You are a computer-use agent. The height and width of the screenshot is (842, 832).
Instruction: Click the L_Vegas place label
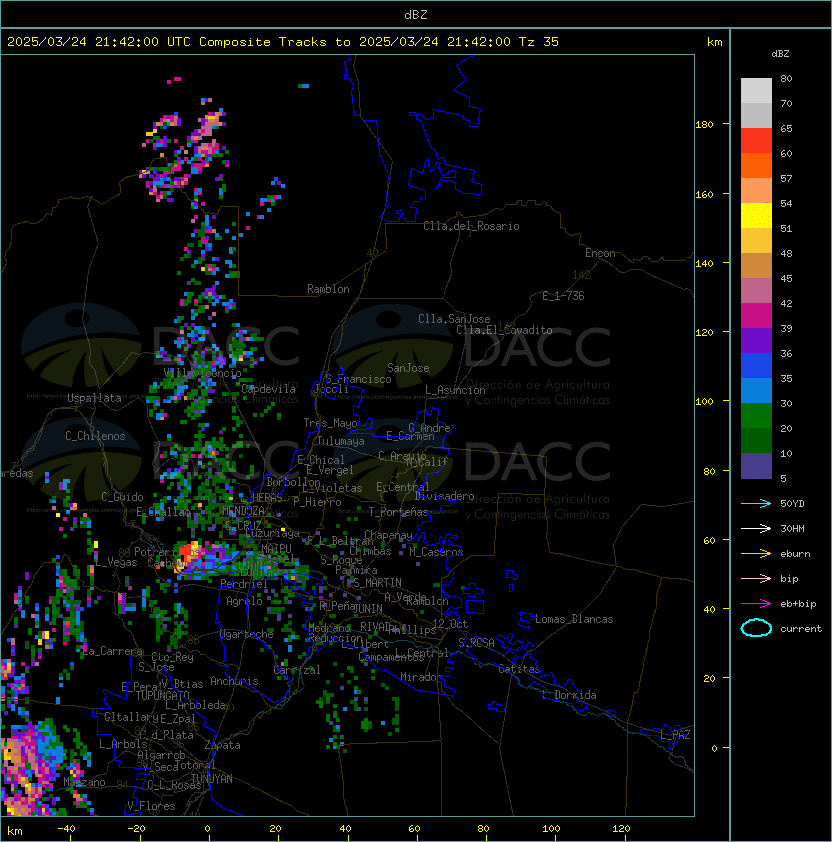coord(116,562)
